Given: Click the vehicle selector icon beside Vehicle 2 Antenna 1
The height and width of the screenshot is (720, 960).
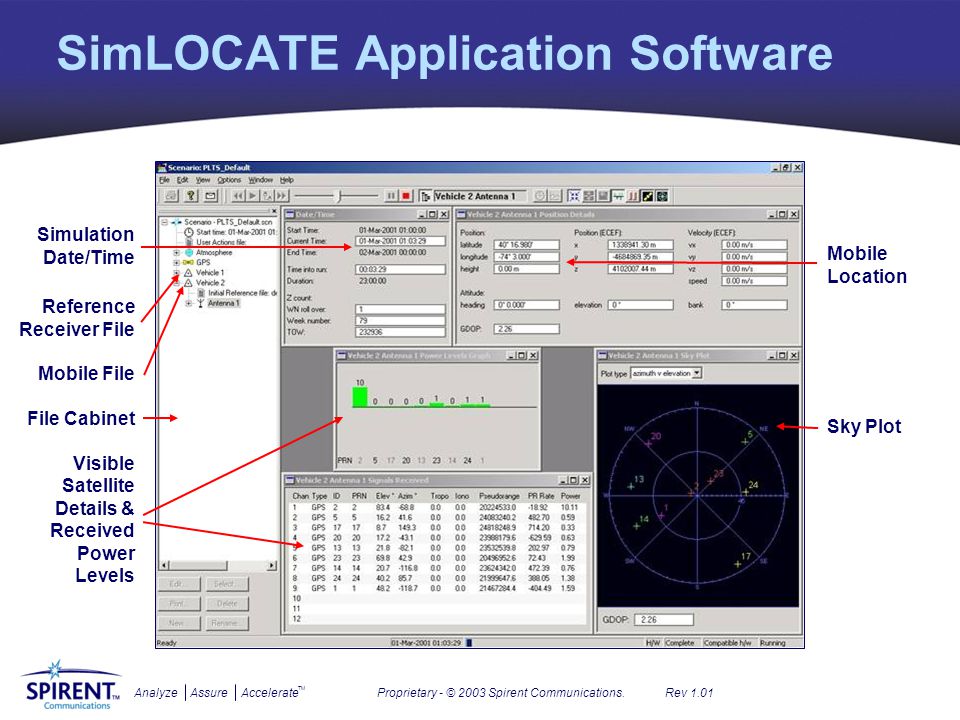Looking at the screenshot, I should pos(426,196).
